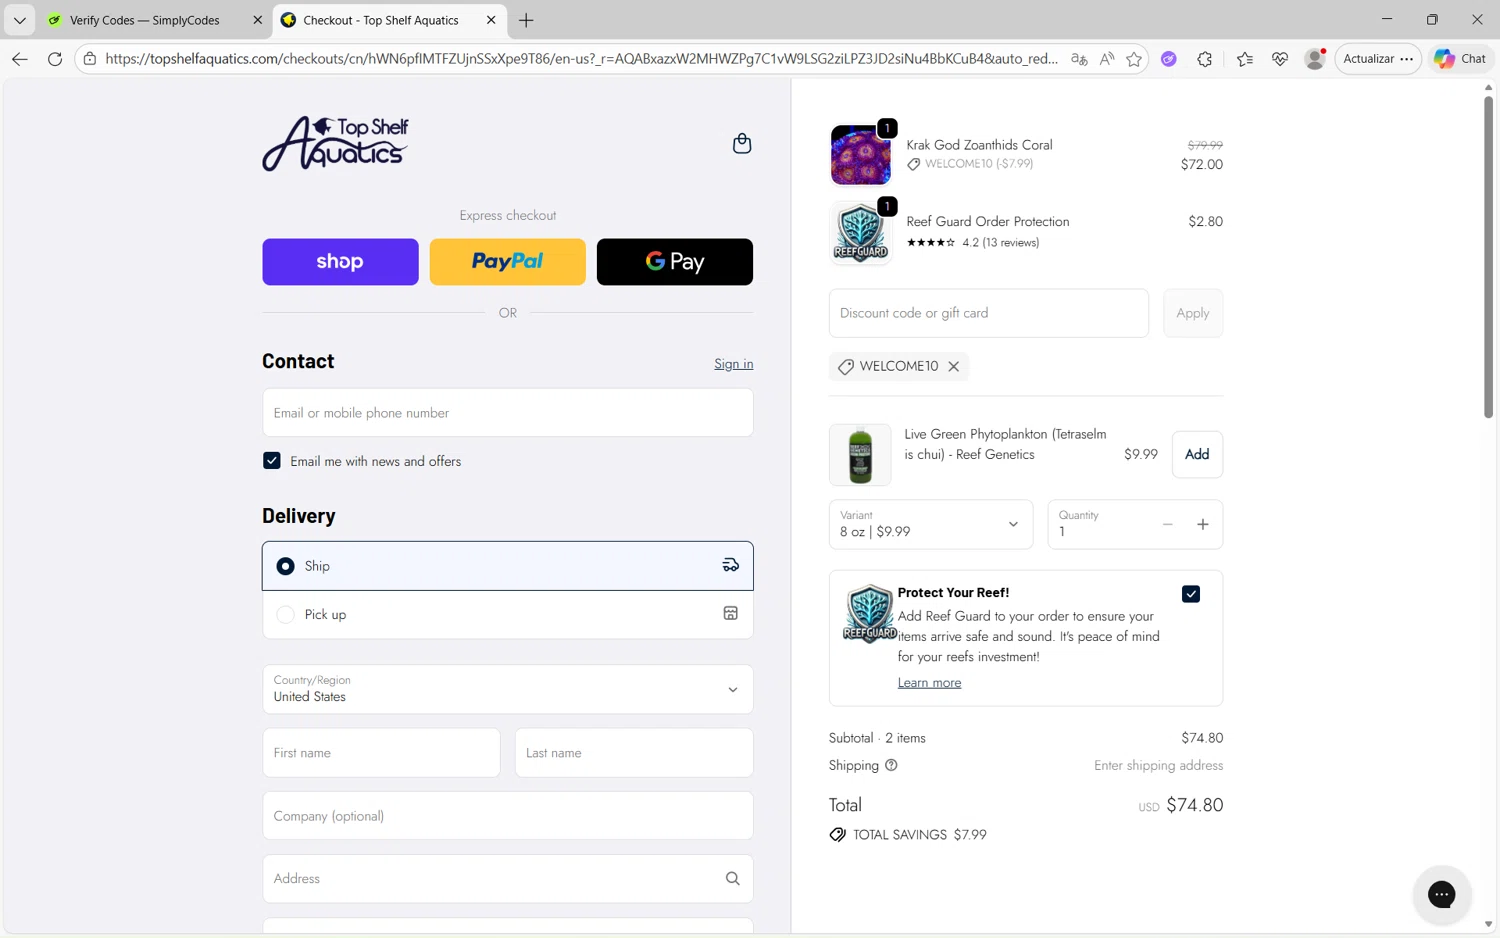Click the browser address bar URL
The height and width of the screenshot is (938, 1500).
point(581,59)
